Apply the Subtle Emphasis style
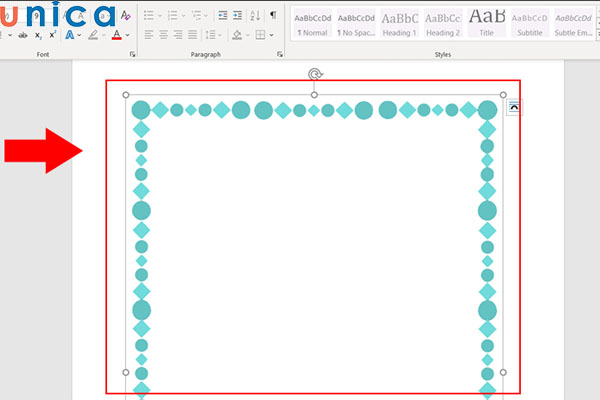 [x=574, y=24]
